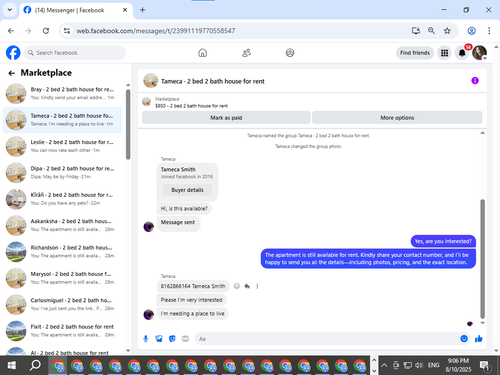Open the Kiran conversation
This screenshot has height=375, width=500.
click(62, 199)
